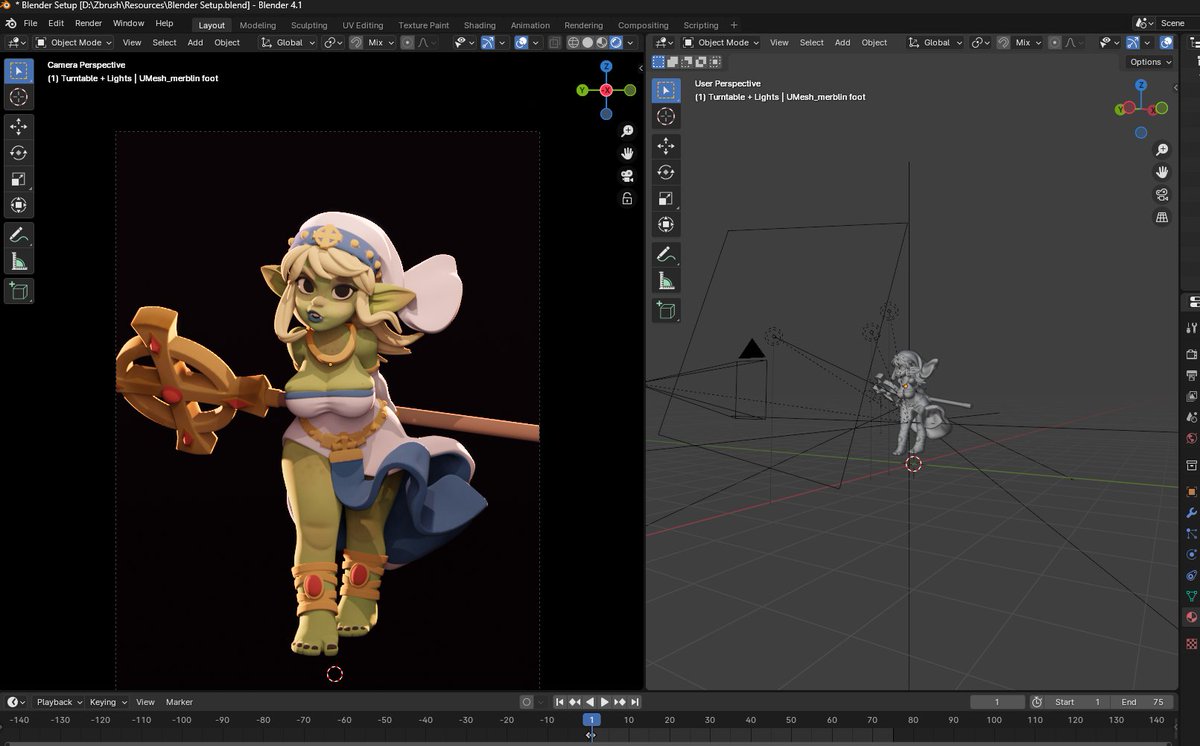
Task: Open Object Mode dropdown in right viewport
Action: (721, 42)
